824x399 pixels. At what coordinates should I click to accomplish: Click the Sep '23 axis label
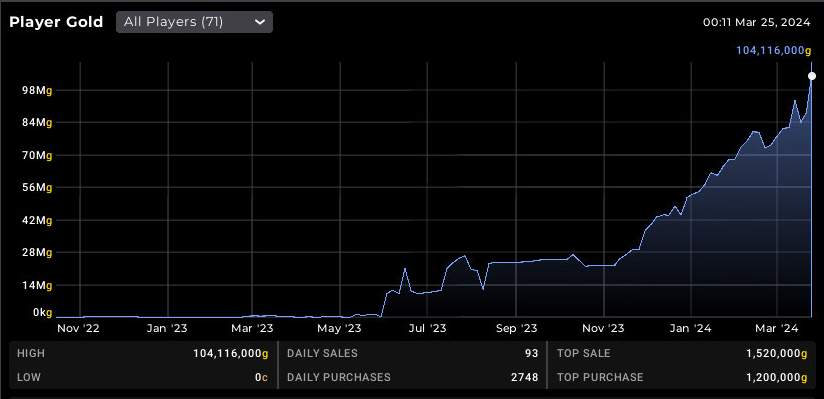coord(516,329)
